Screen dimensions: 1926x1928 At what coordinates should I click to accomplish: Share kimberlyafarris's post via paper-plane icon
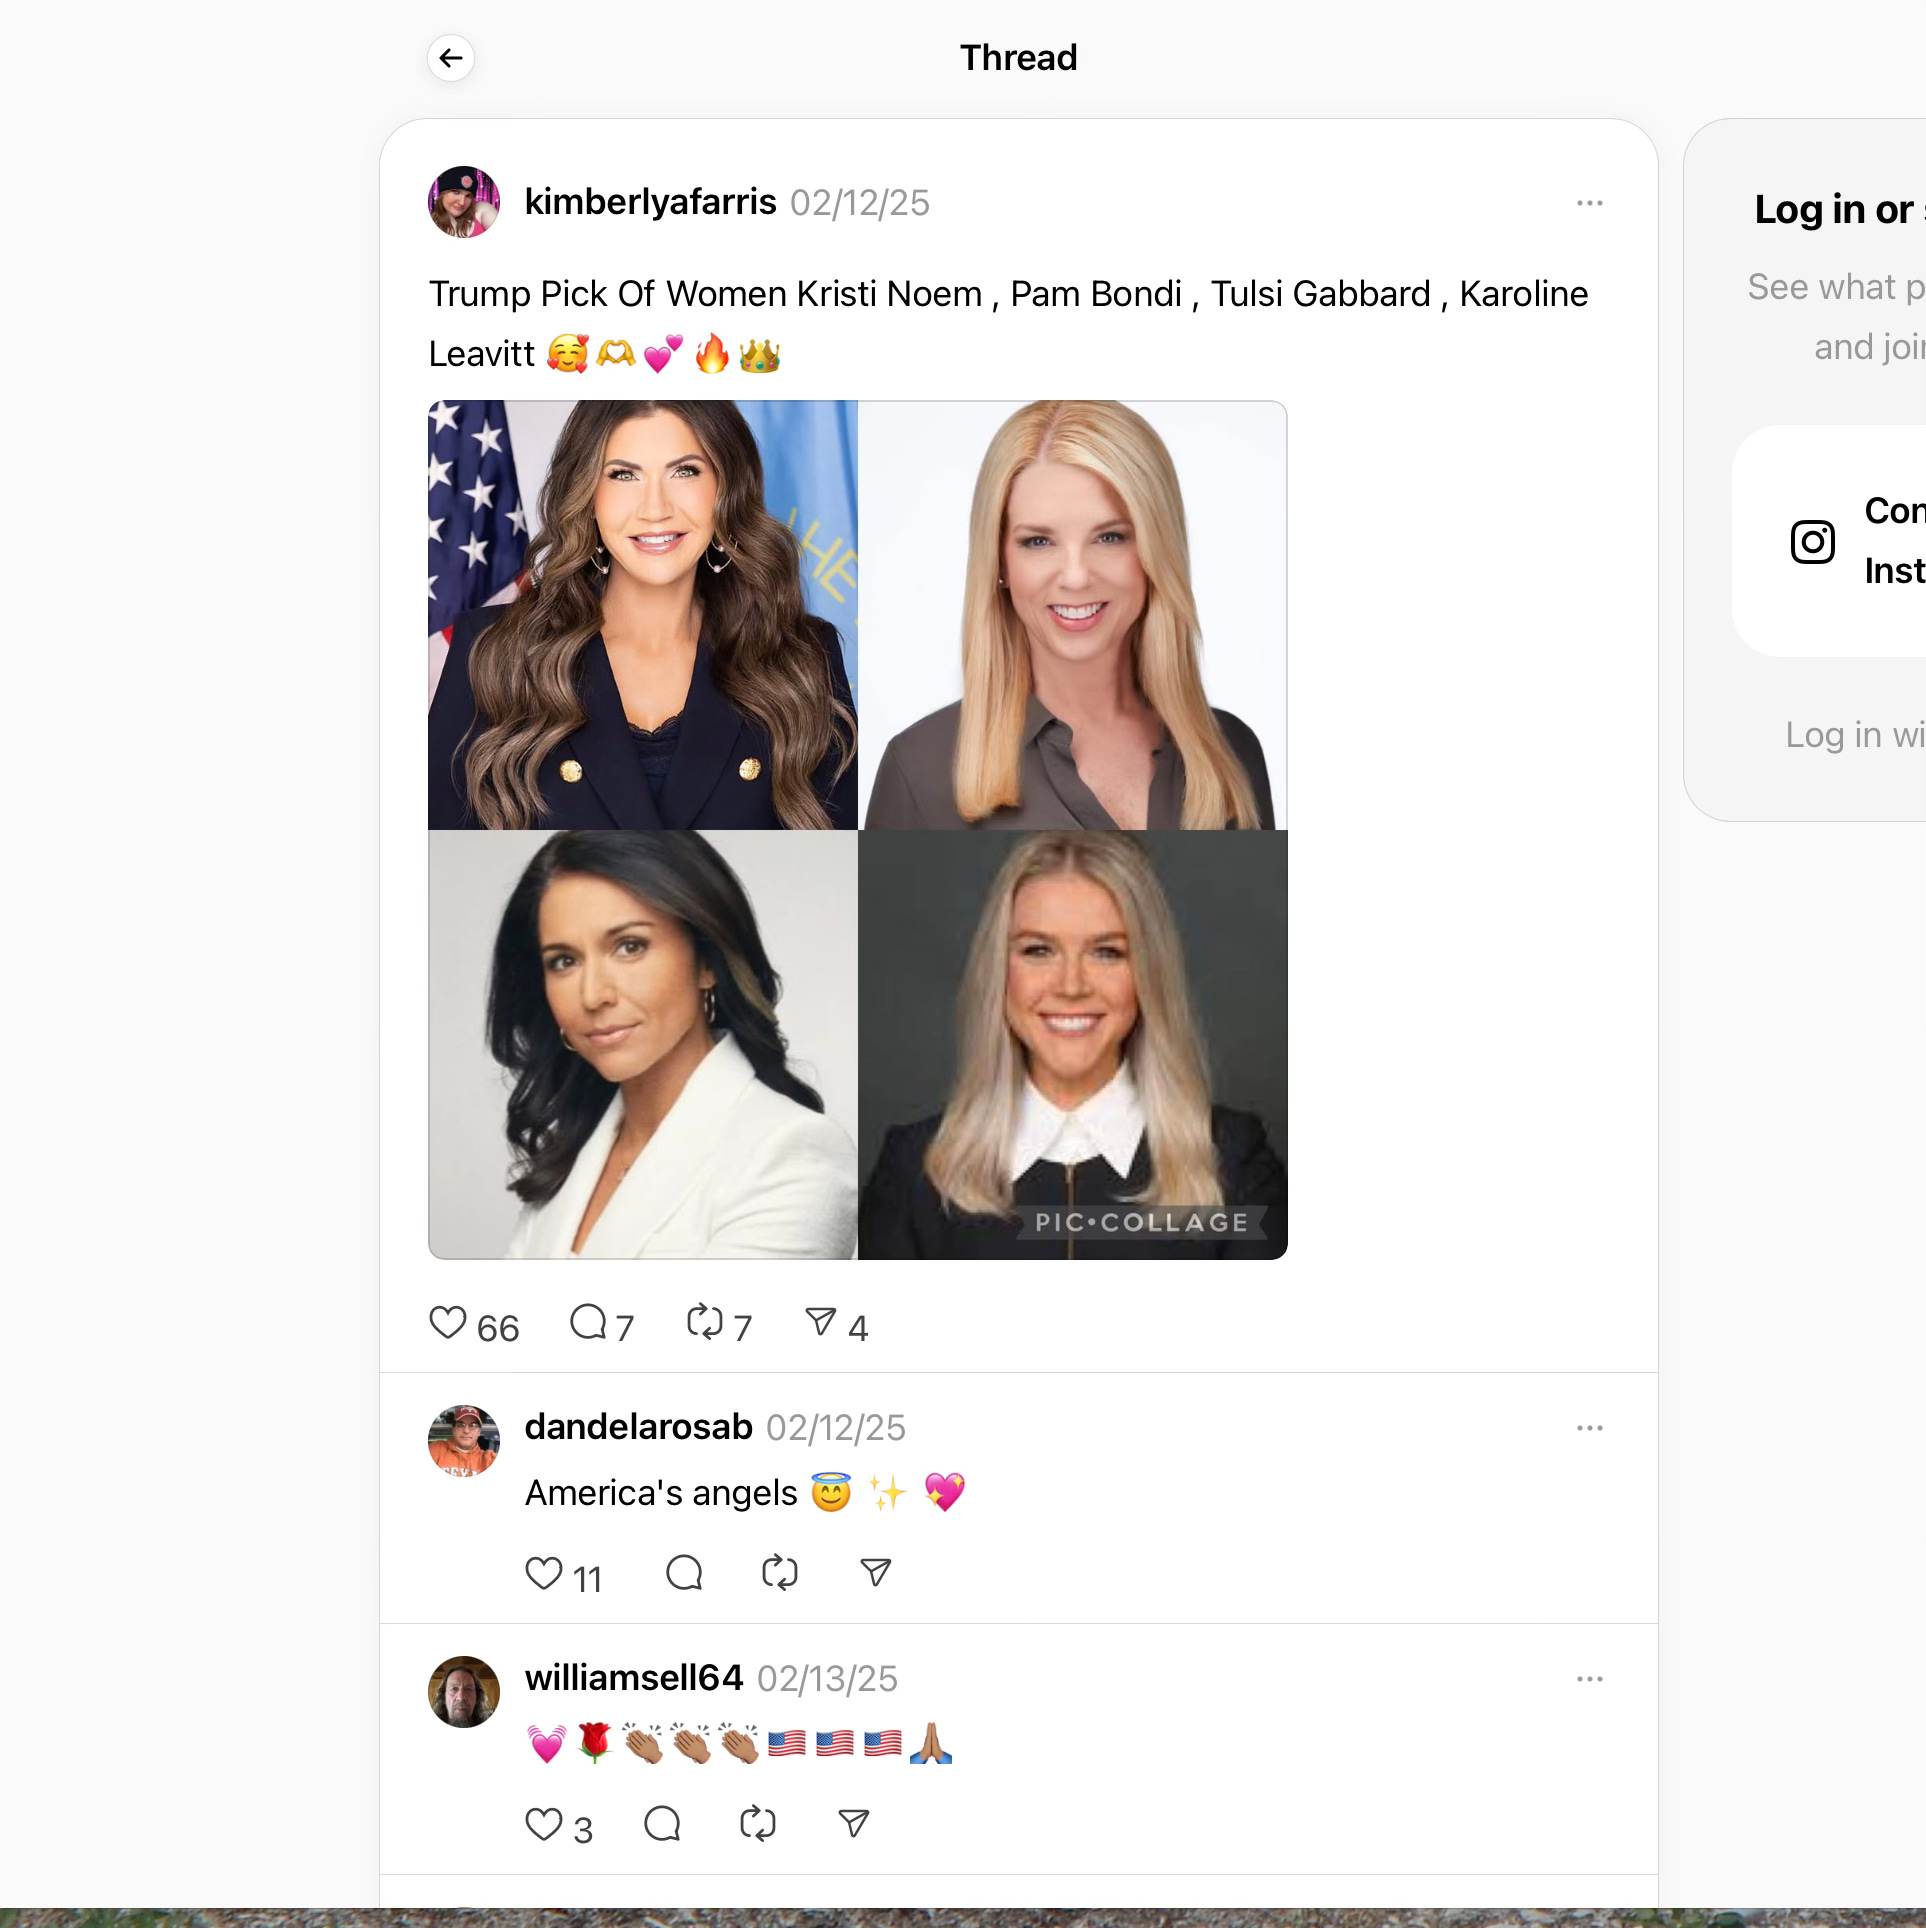(x=821, y=1323)
